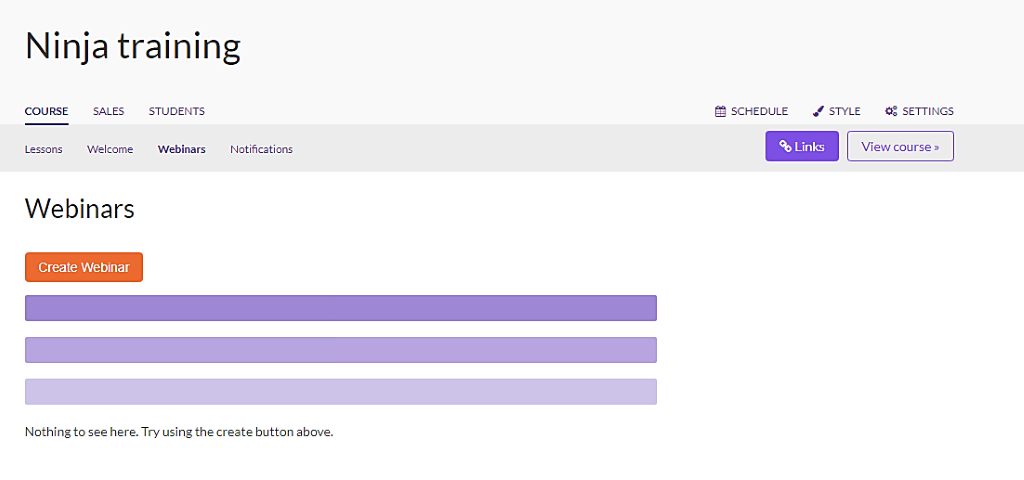The height and width of the screenshot is (480, 1024).
Task: Click the darkest purple placeholder bar
Action: 341,308
